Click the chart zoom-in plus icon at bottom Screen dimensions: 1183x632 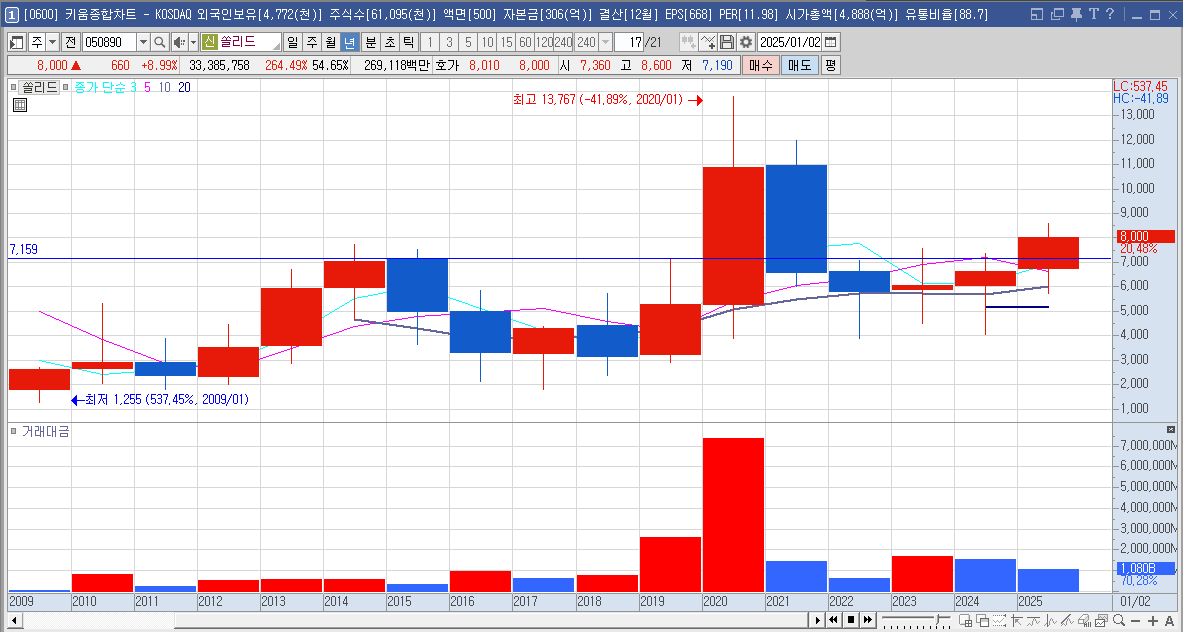click(1151, 620)
